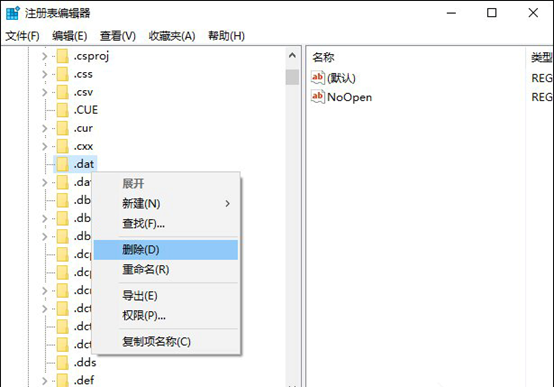Select the .dat tree key label
This screenshot has width=554, height=387.
(x=84, y=164)
